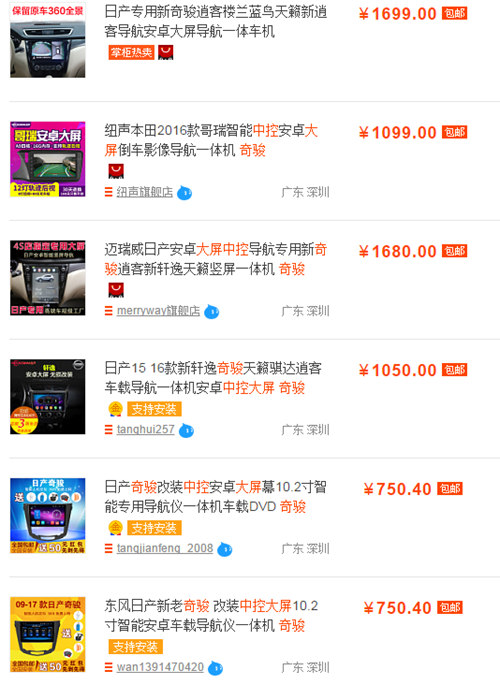Click Wangwang chat icon beside tanghui257
500x685 pixels.
tap(186, 430)
